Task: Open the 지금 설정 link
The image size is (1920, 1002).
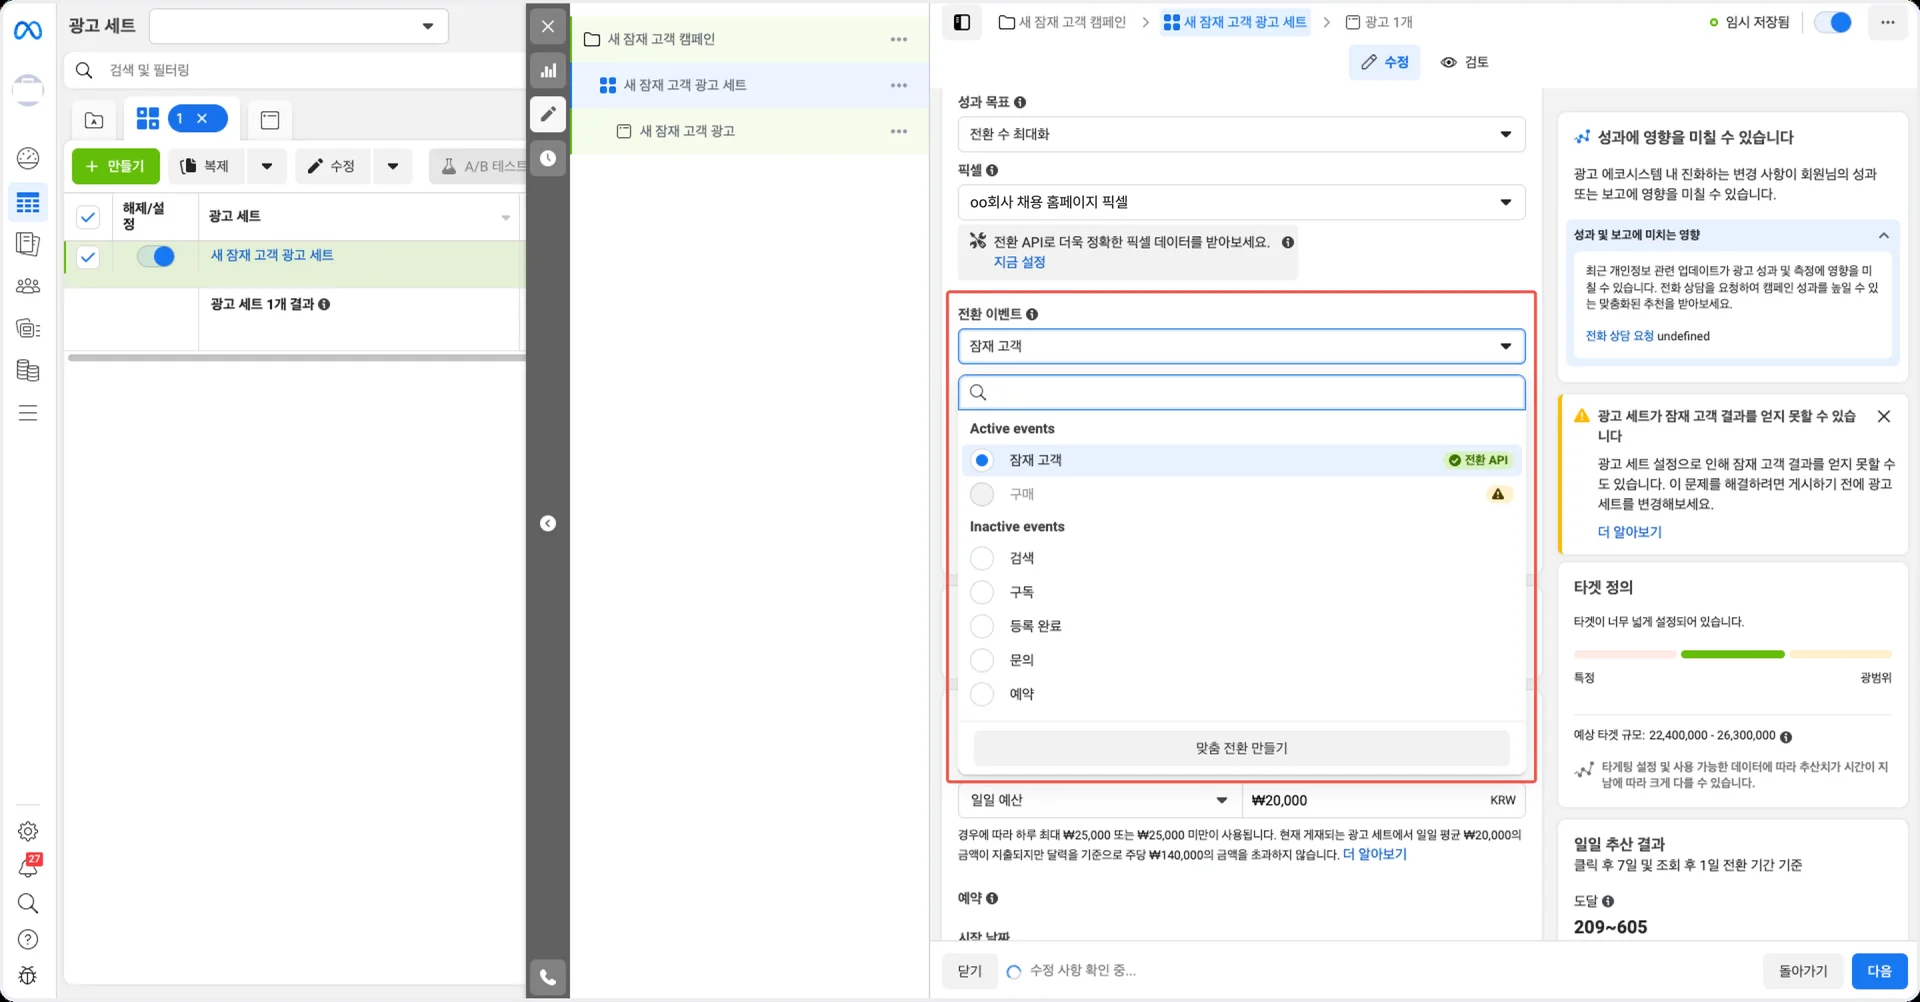Action: [x=1019, y=262]
